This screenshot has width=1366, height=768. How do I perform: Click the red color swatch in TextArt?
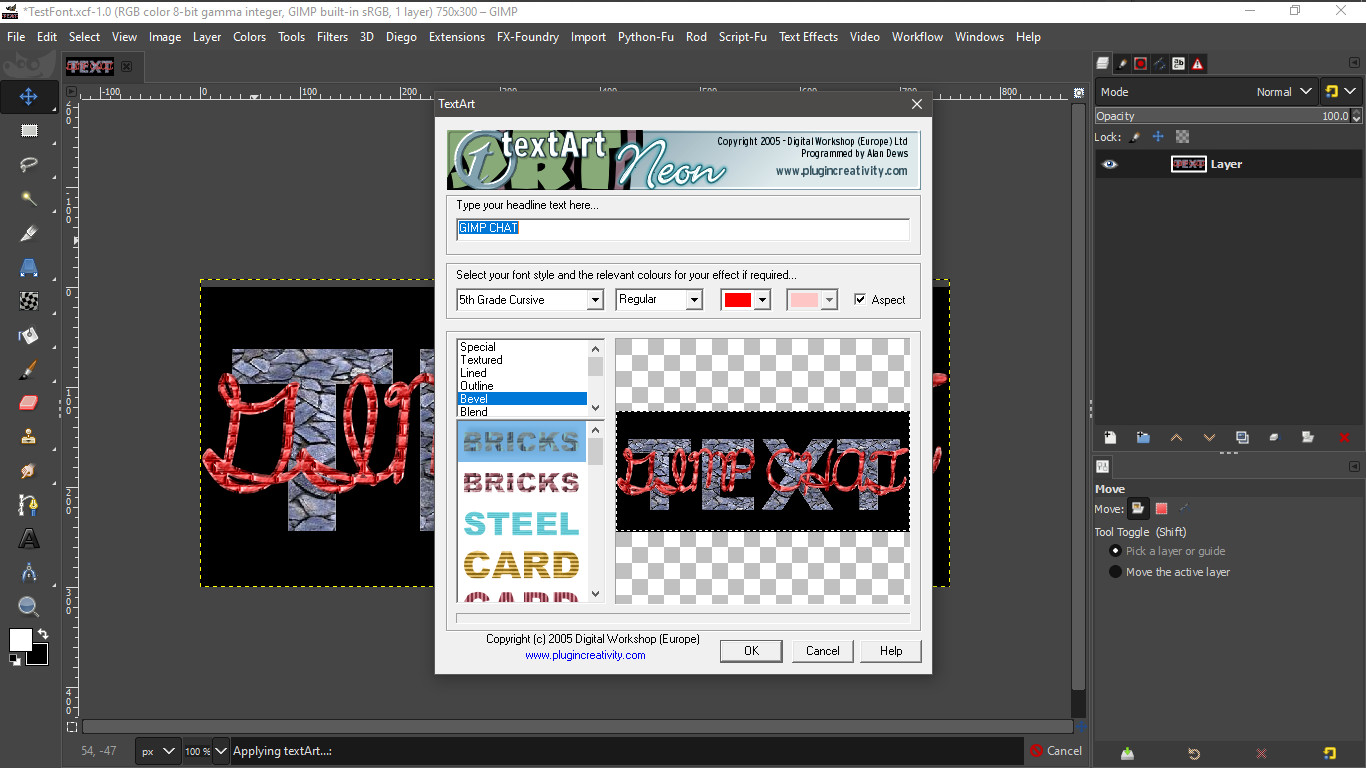click(x=738, y=299)
